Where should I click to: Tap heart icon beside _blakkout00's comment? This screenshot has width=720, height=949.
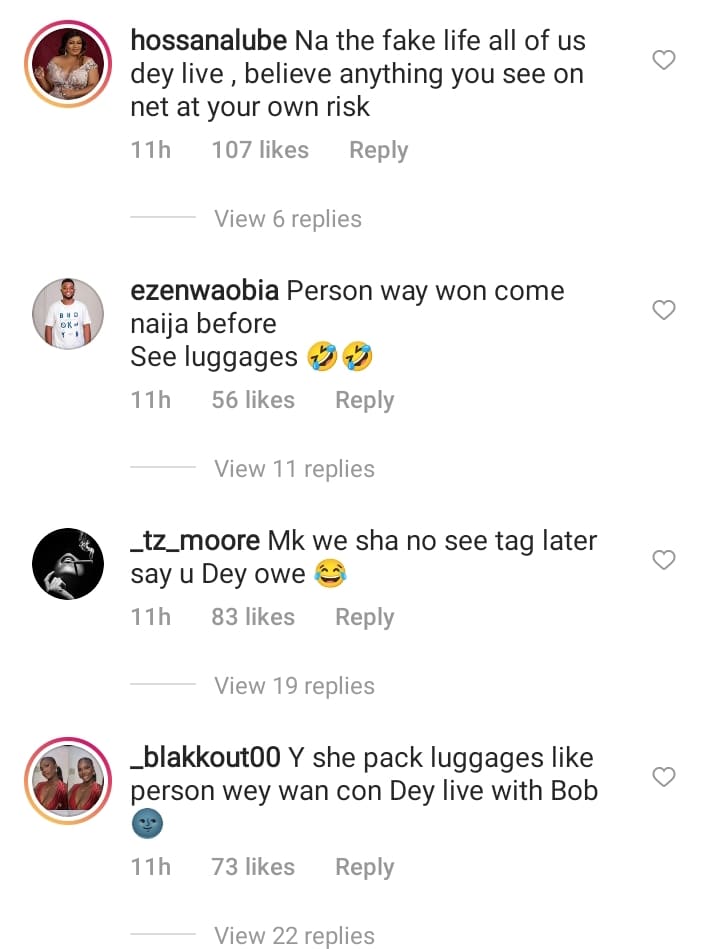664,777
